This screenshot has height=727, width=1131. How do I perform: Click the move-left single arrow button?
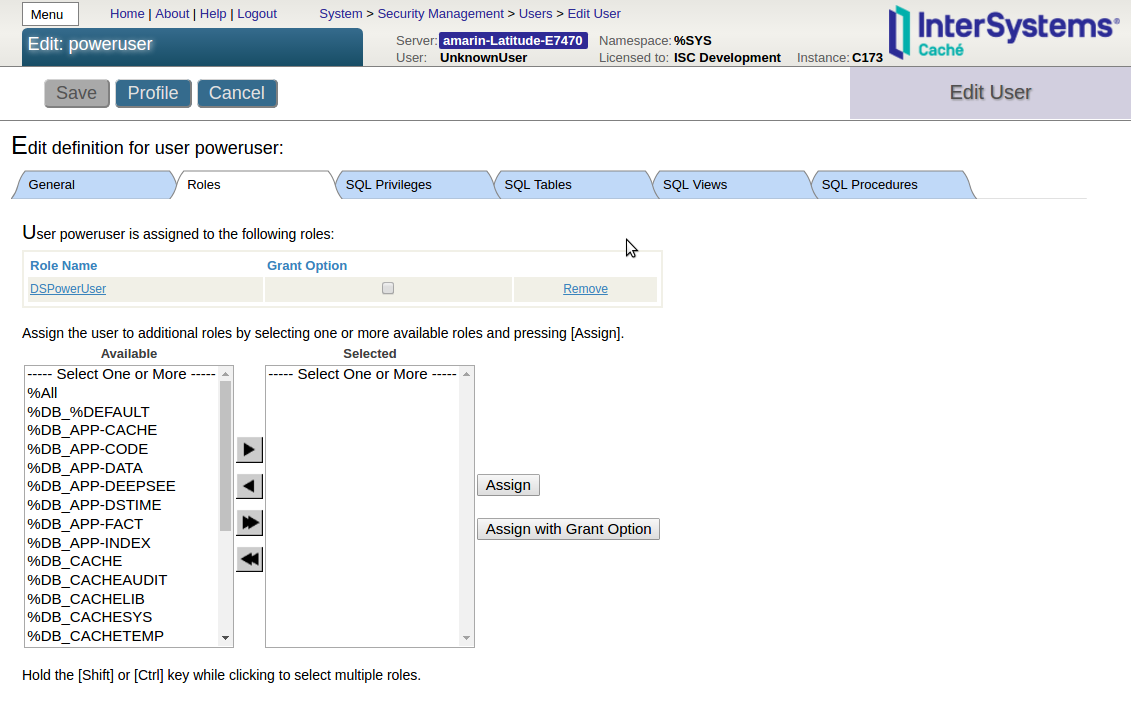point(249,486)
